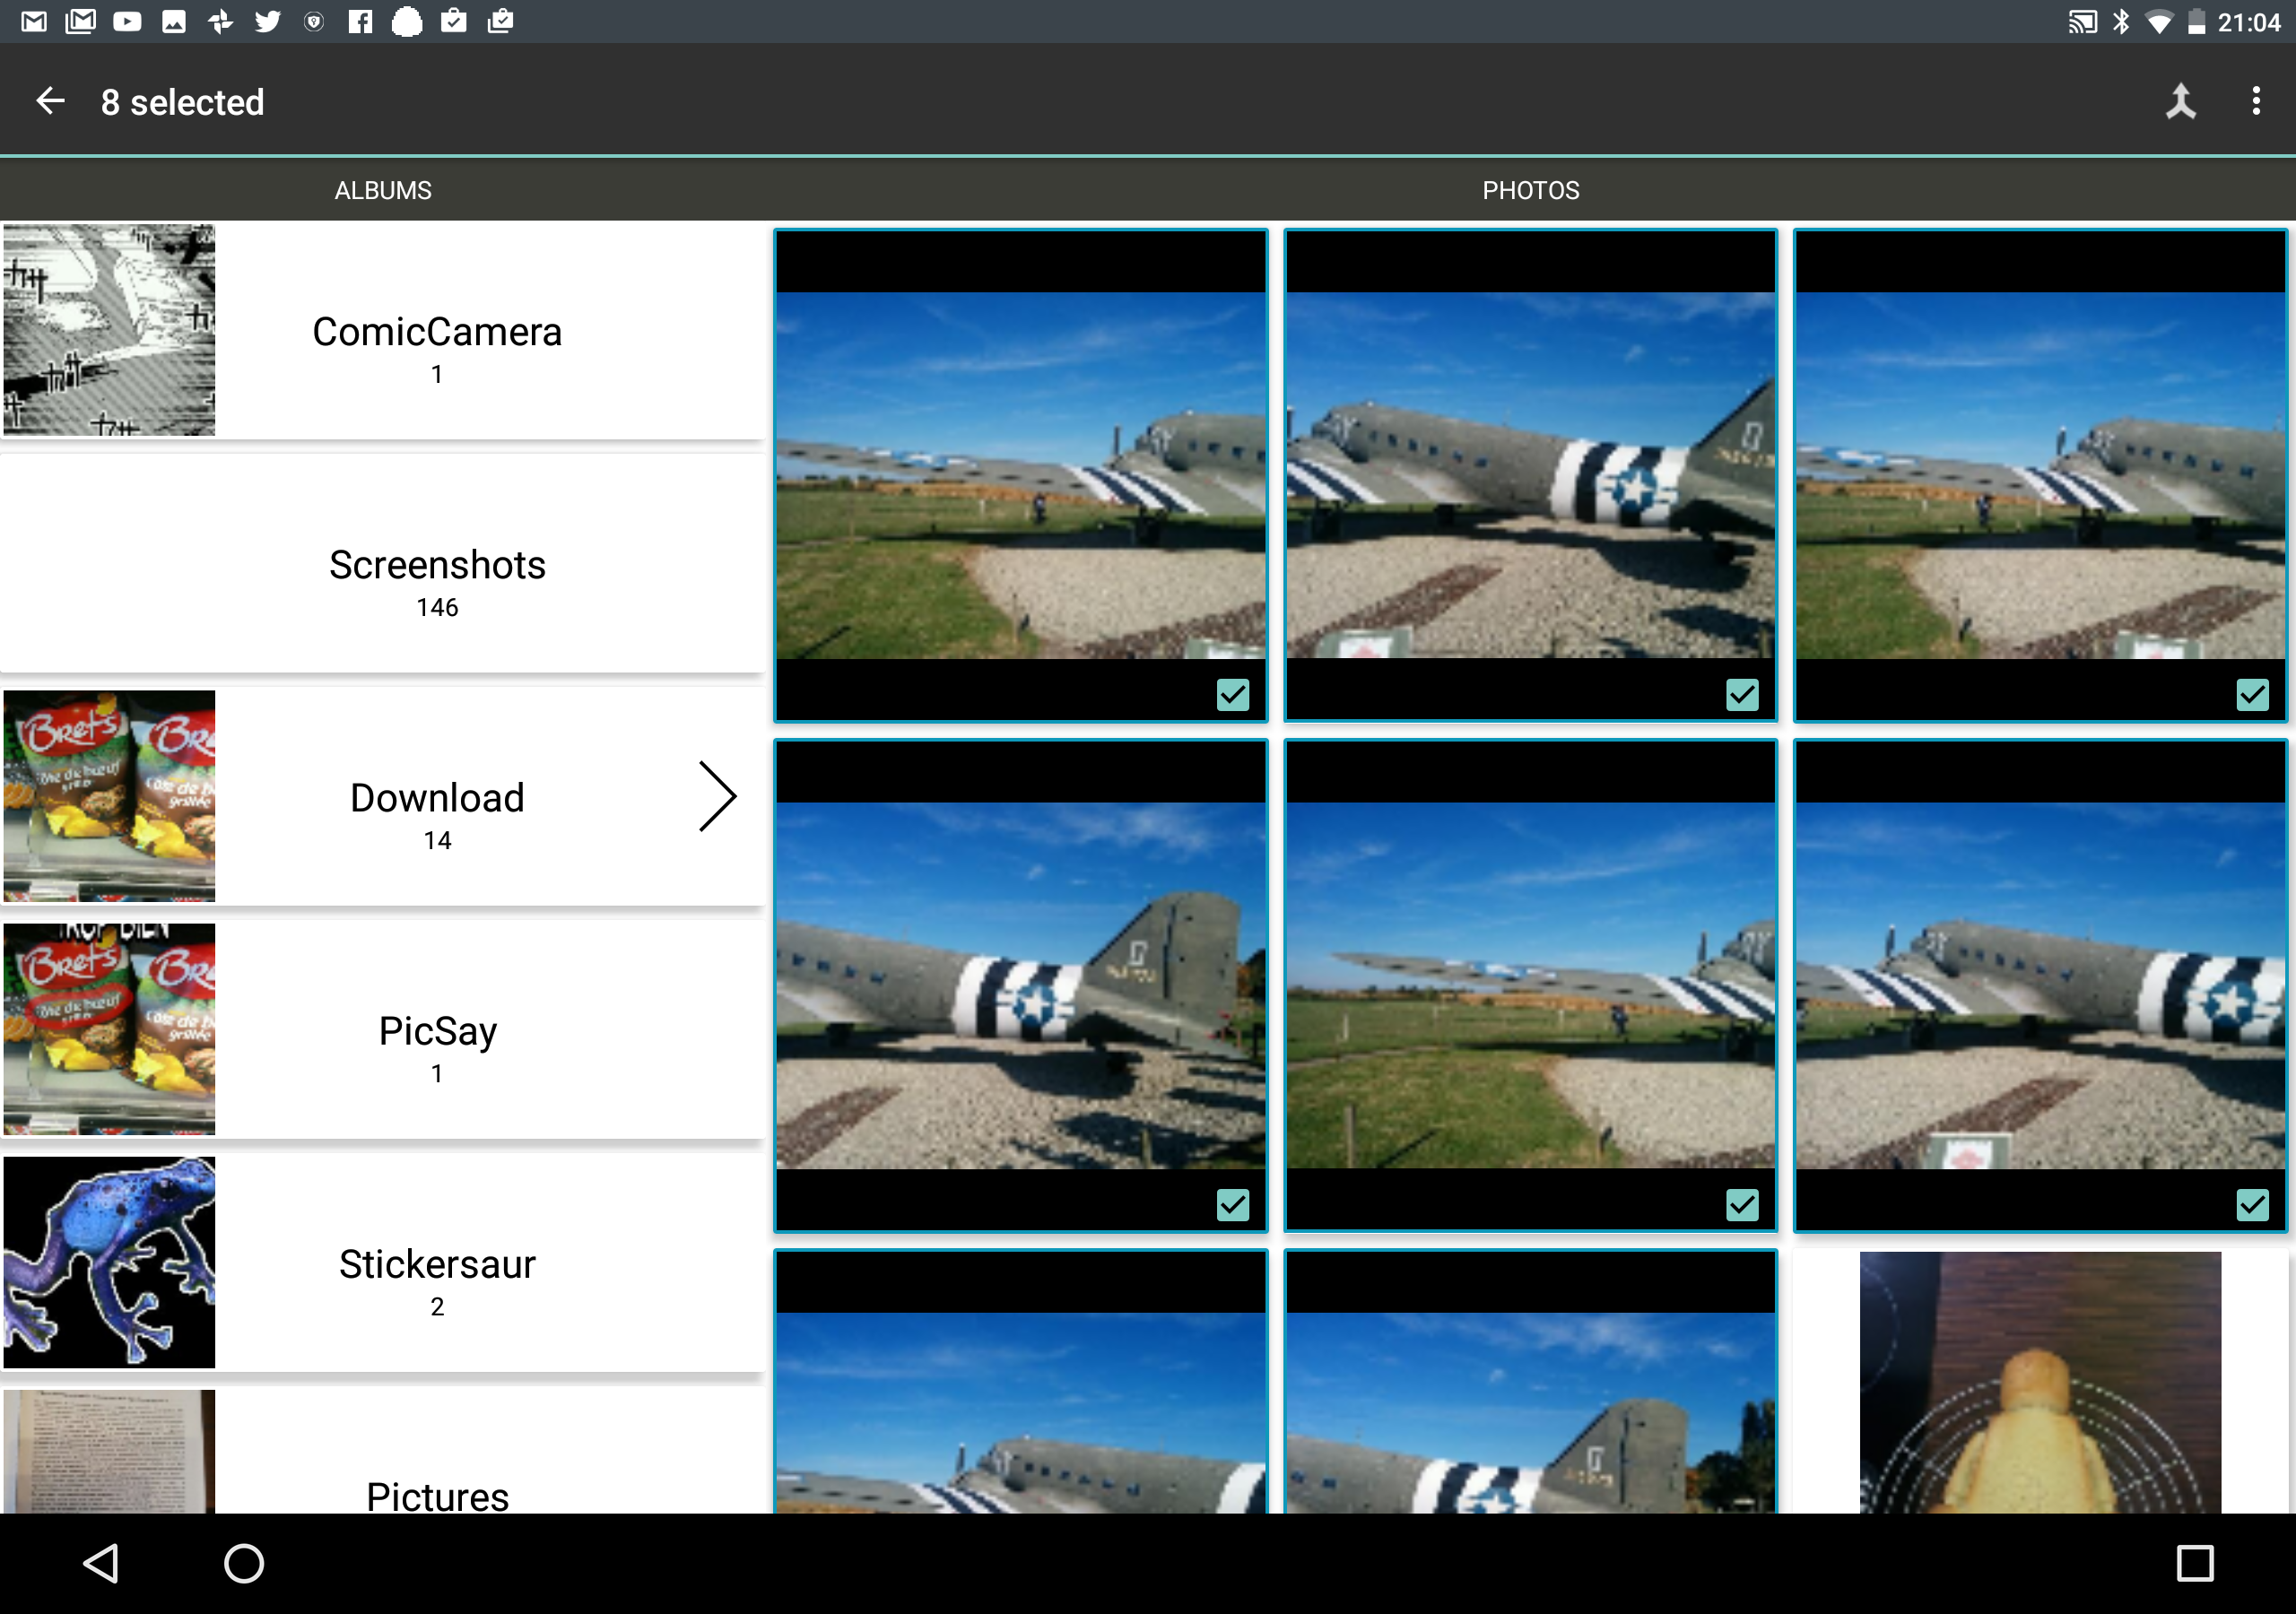Uncheck the plane tail photo in second row
The image size is (2296, 1614).
[1232, 1204]
